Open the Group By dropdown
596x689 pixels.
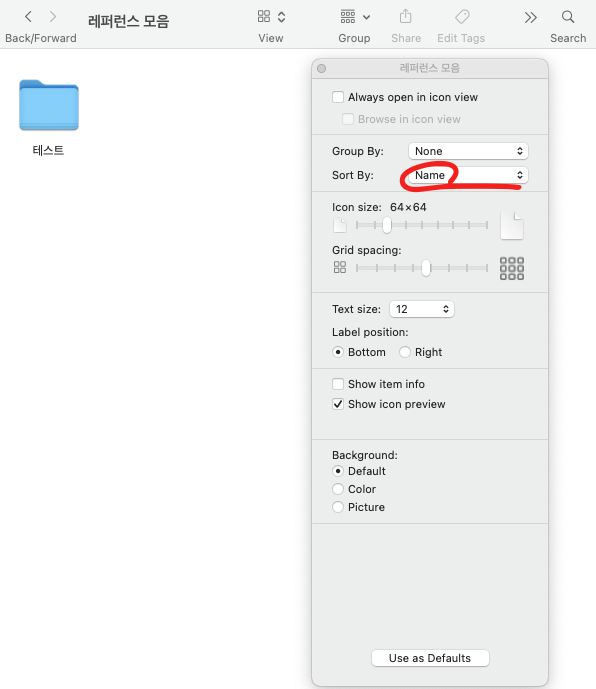click(x=468, y=151)
